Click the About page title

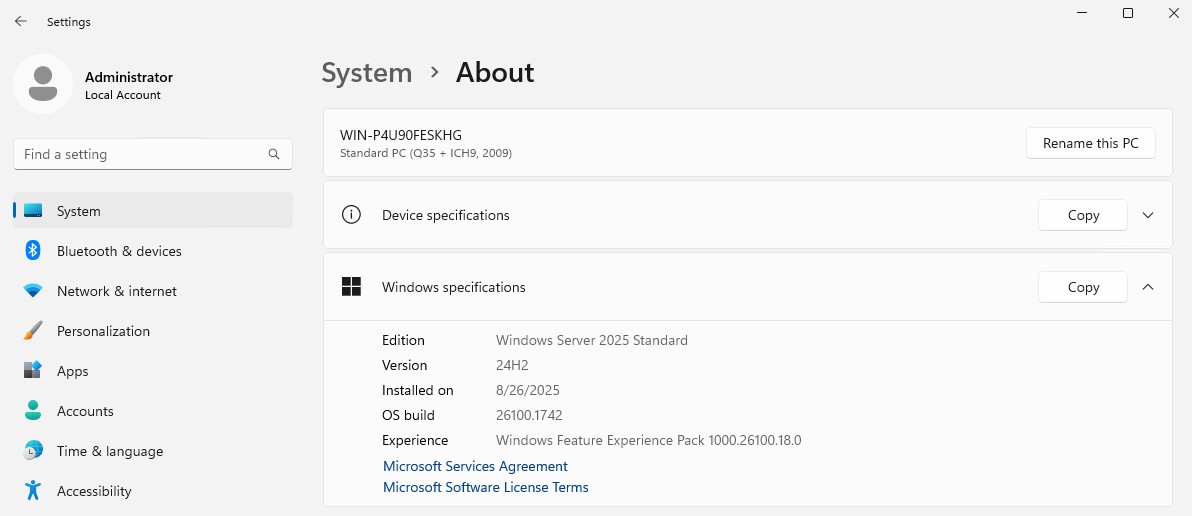495,73
